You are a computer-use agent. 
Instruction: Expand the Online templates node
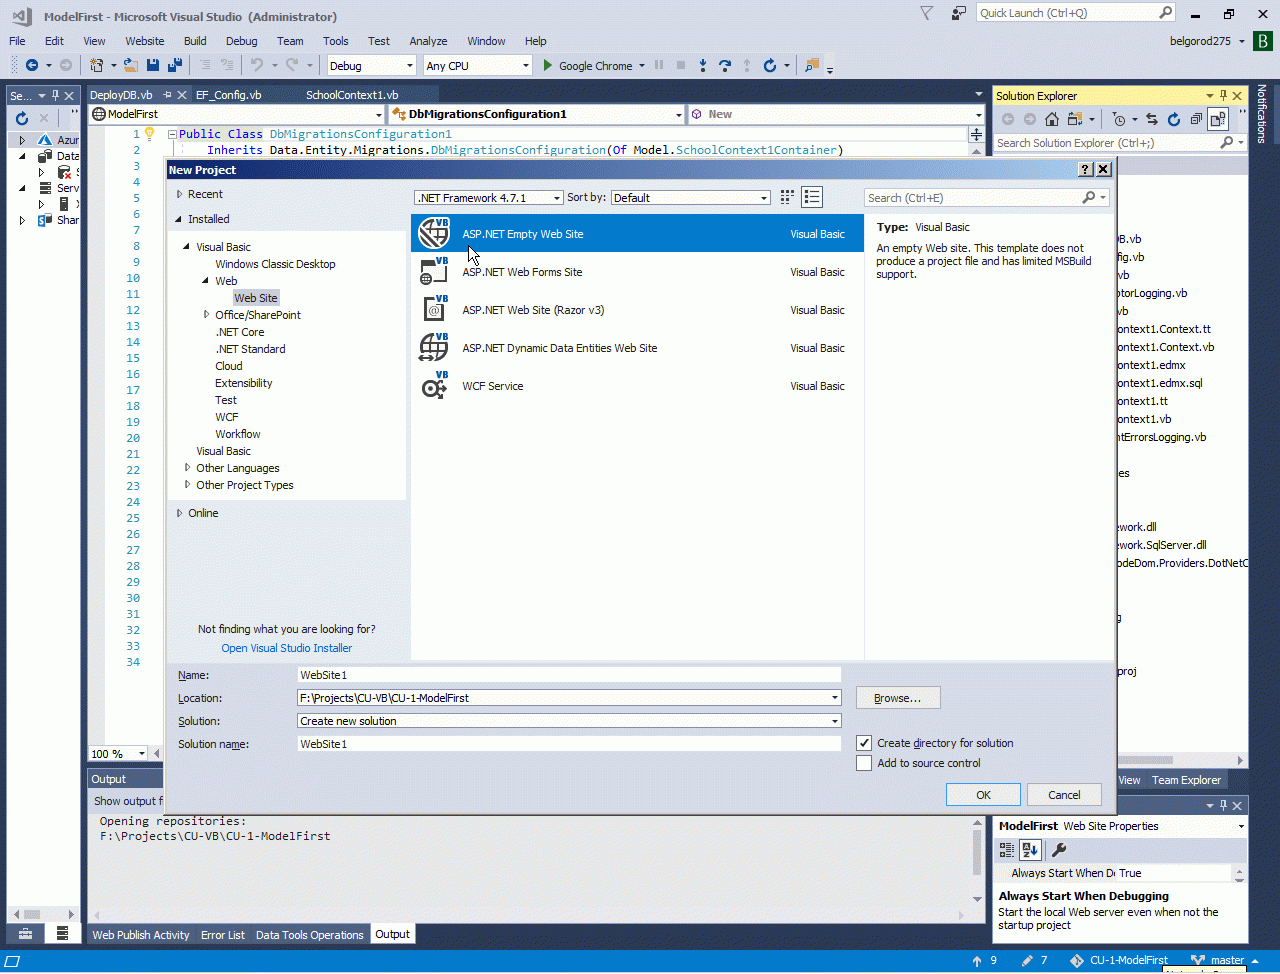179,513
